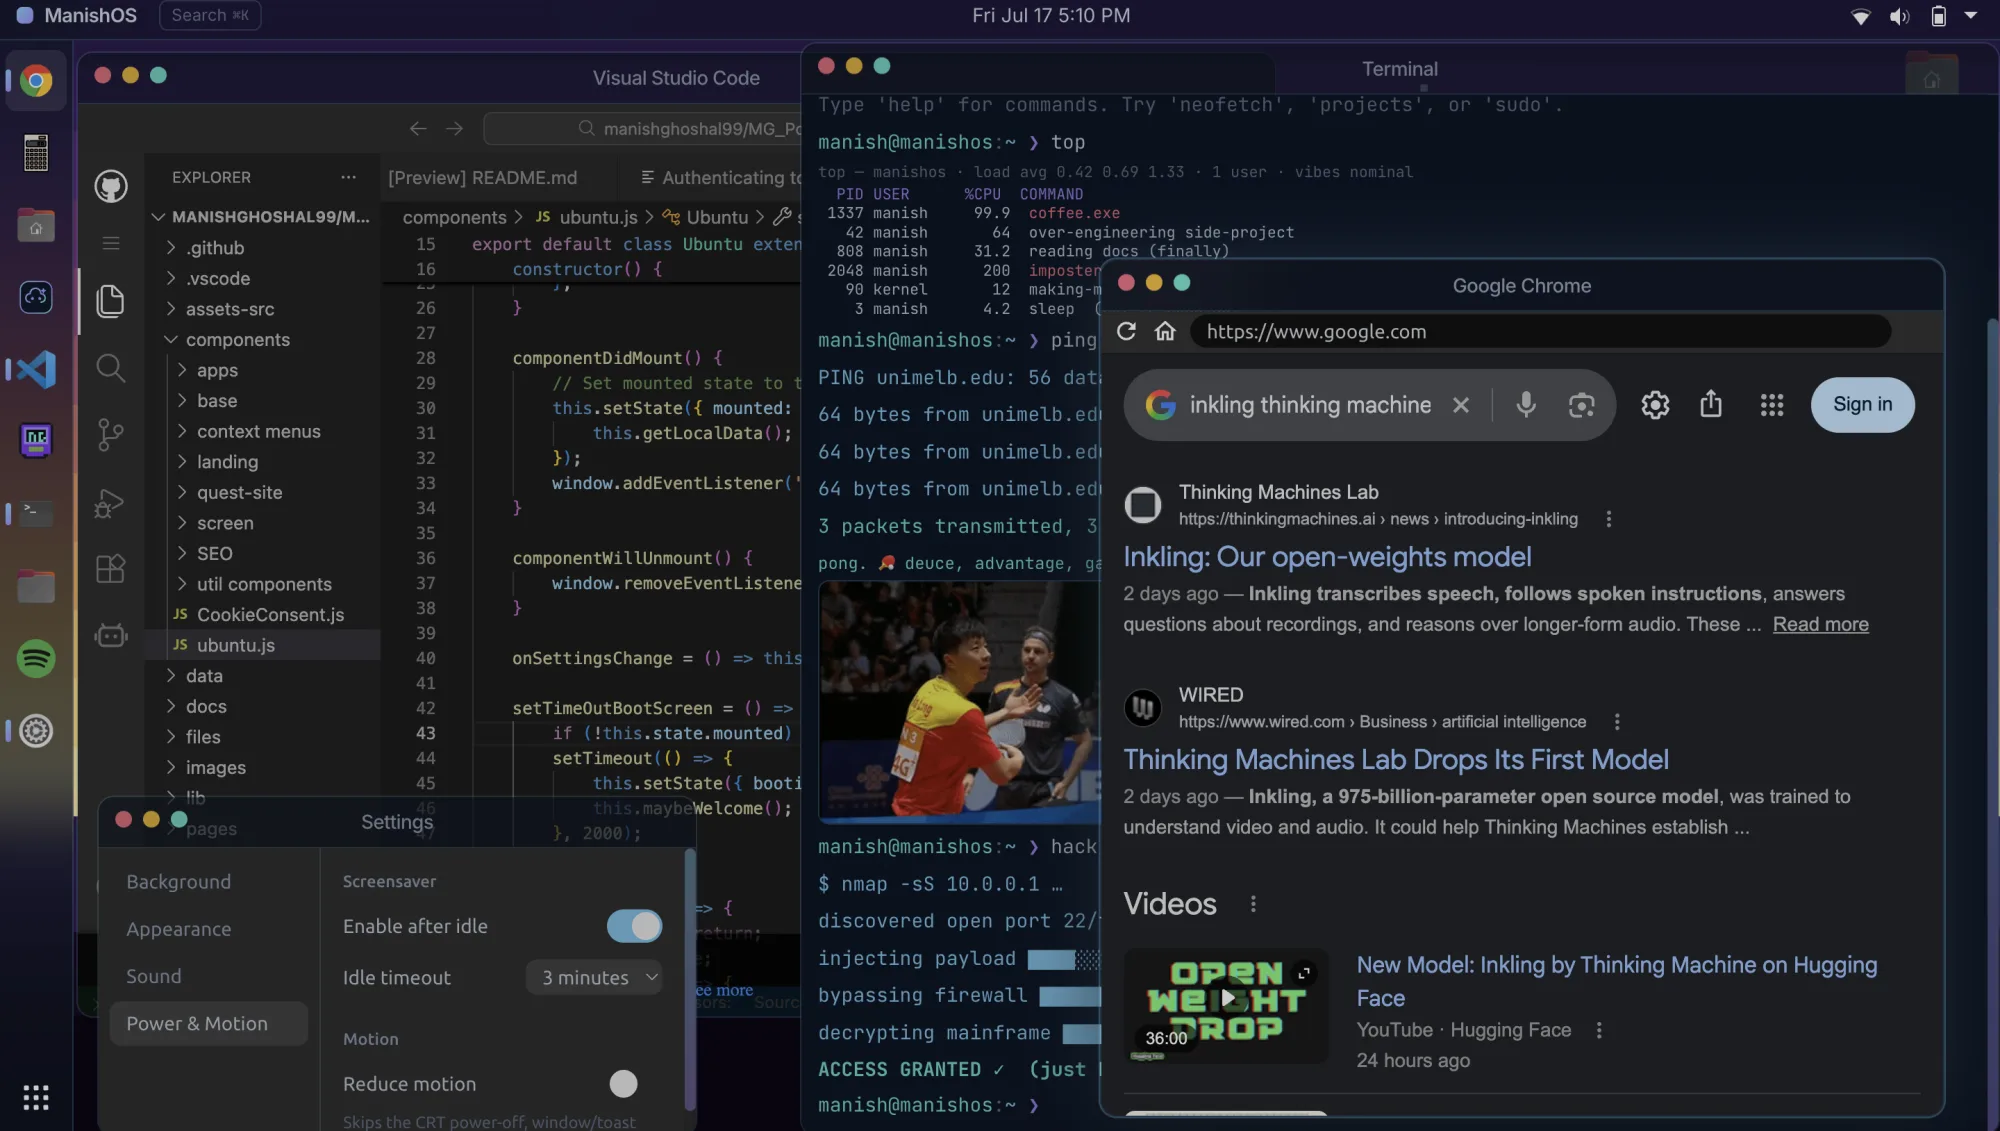2000x1131 pixels.
Task: Click the top bar Search field
Action: (210, 15)
